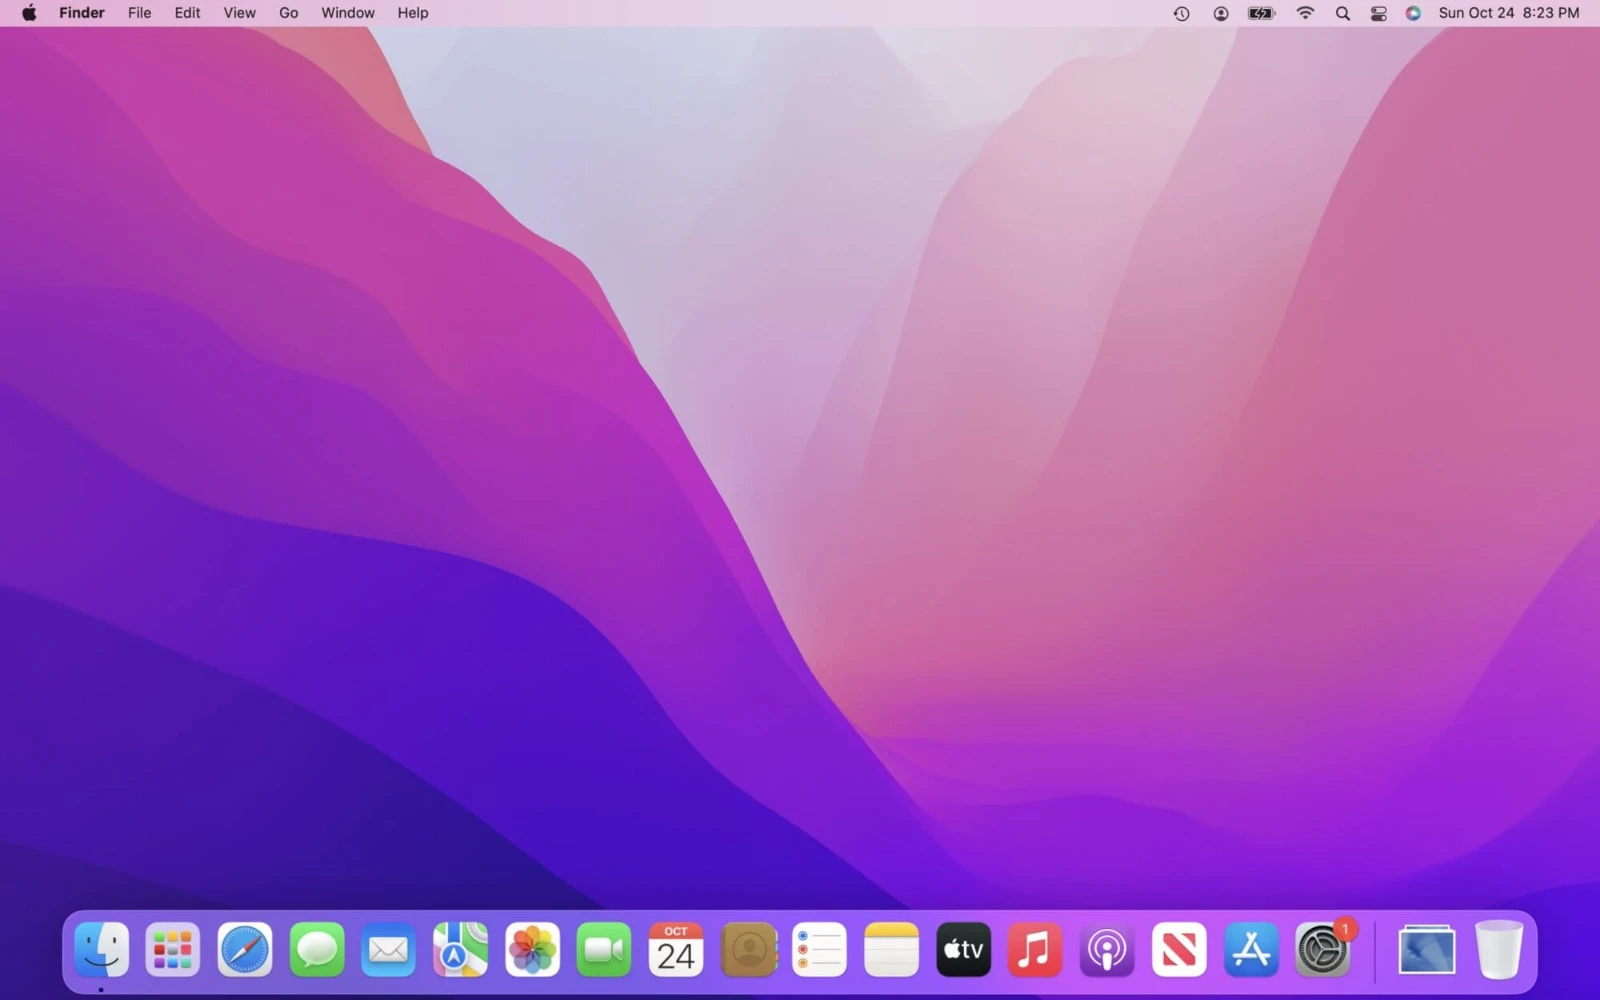The width and height of the screenshot is (1600, 1000).
Task: Activate Spotlight search in the menu bar
Action: tap(1342, 13)
